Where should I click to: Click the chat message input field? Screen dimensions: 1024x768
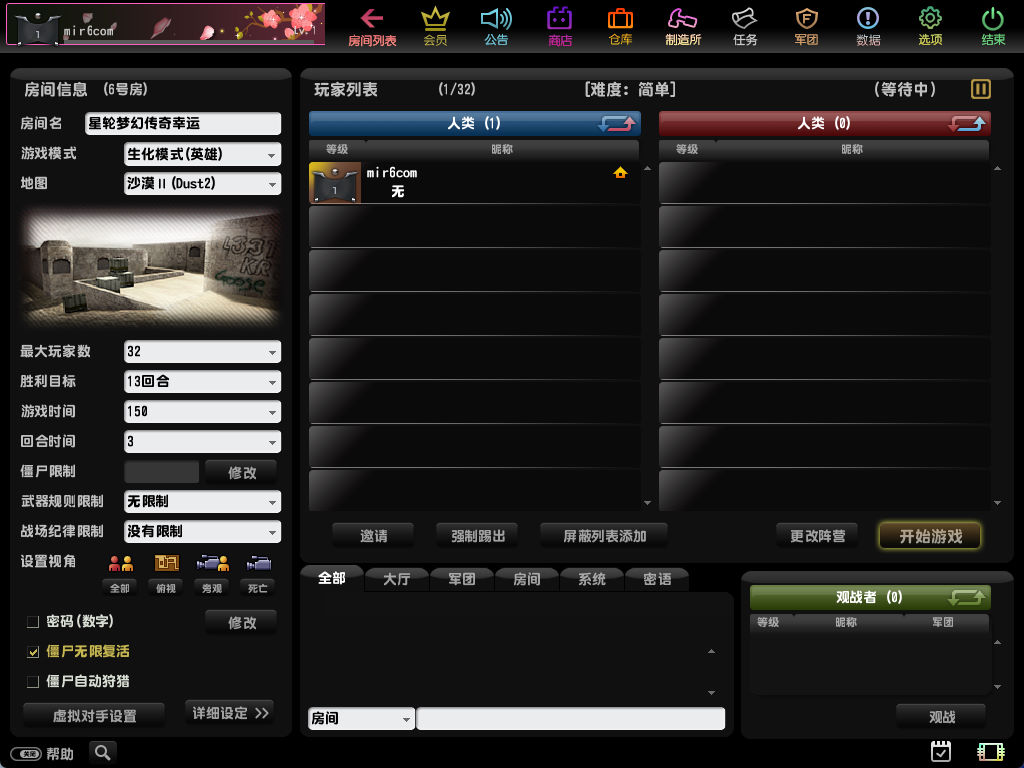pos(570,719)
